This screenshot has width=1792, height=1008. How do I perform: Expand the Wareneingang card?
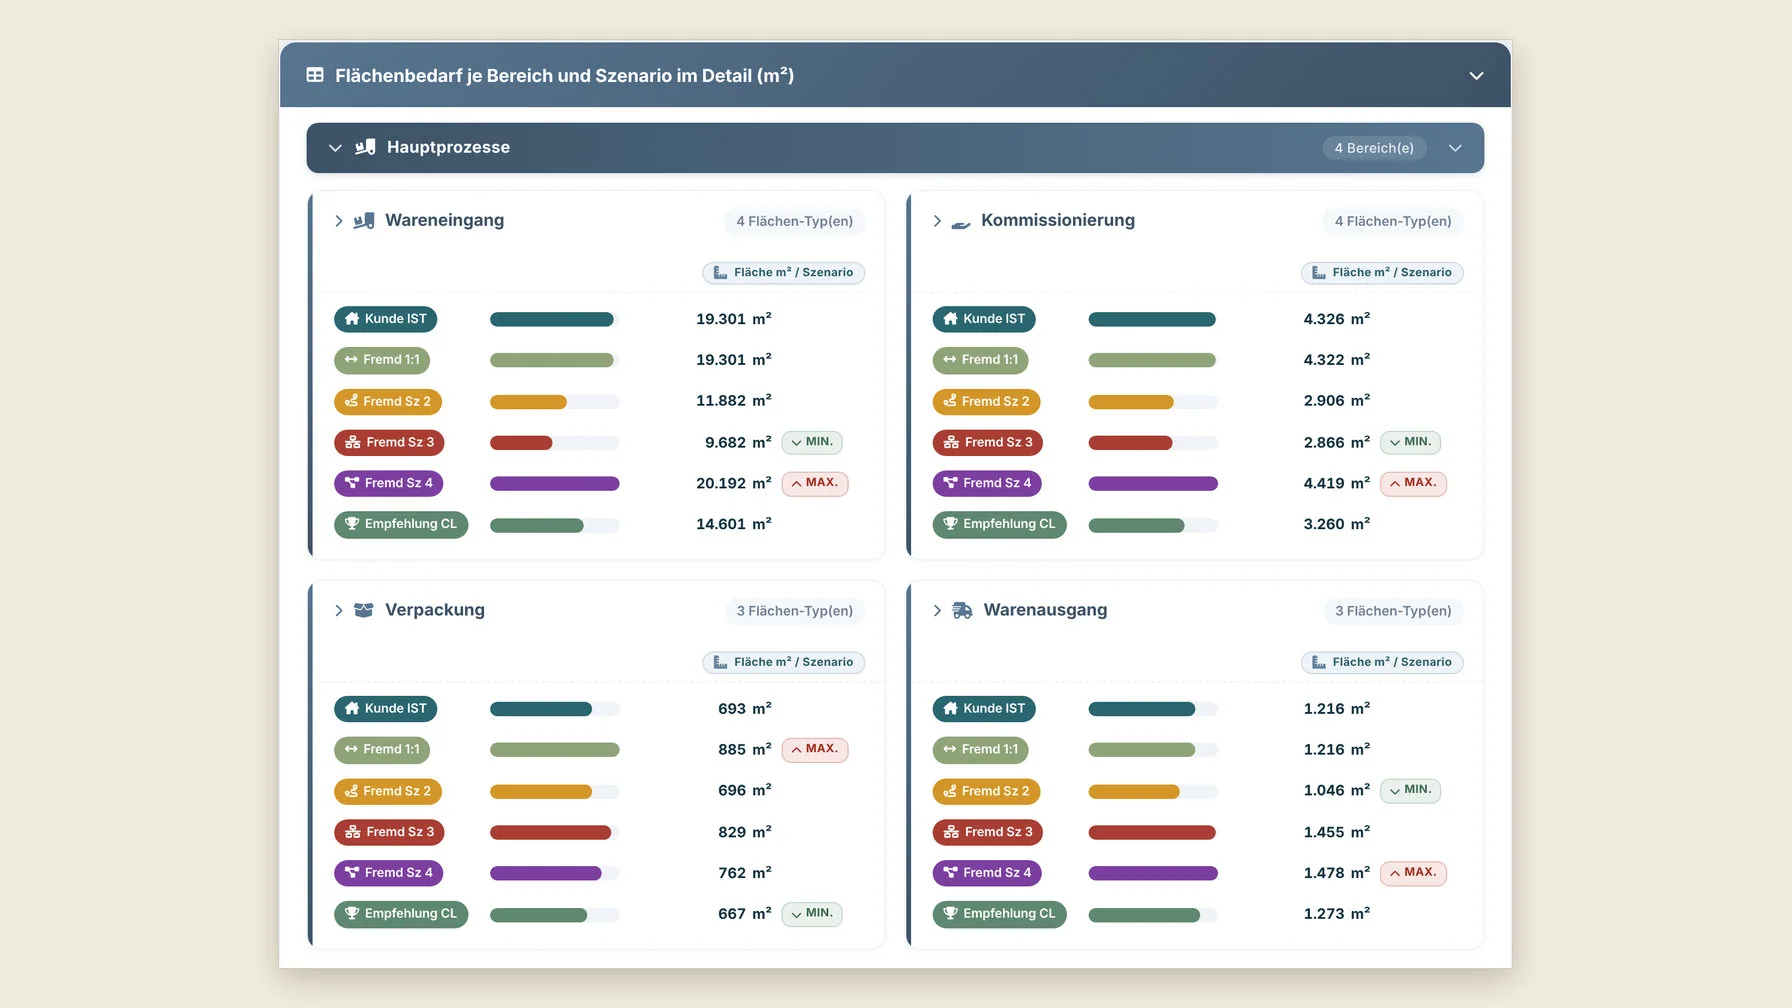click(339, 221)
